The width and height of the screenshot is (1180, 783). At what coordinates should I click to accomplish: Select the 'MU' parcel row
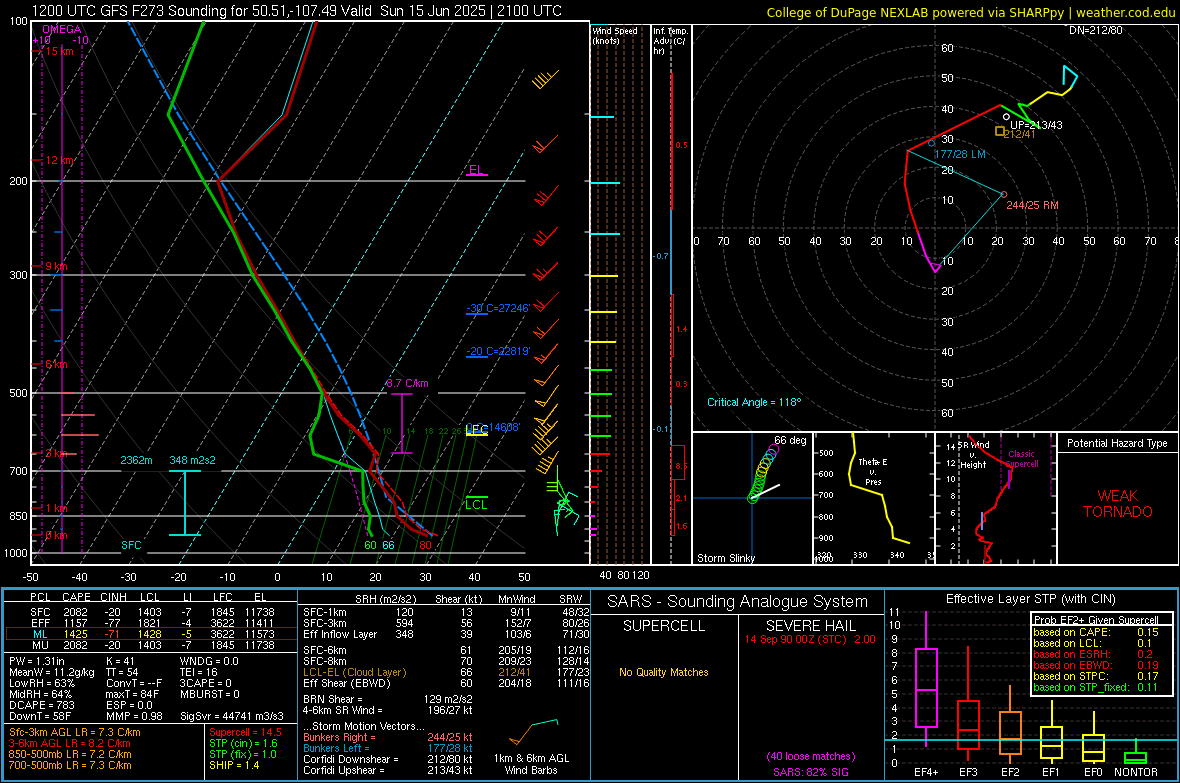151,645
